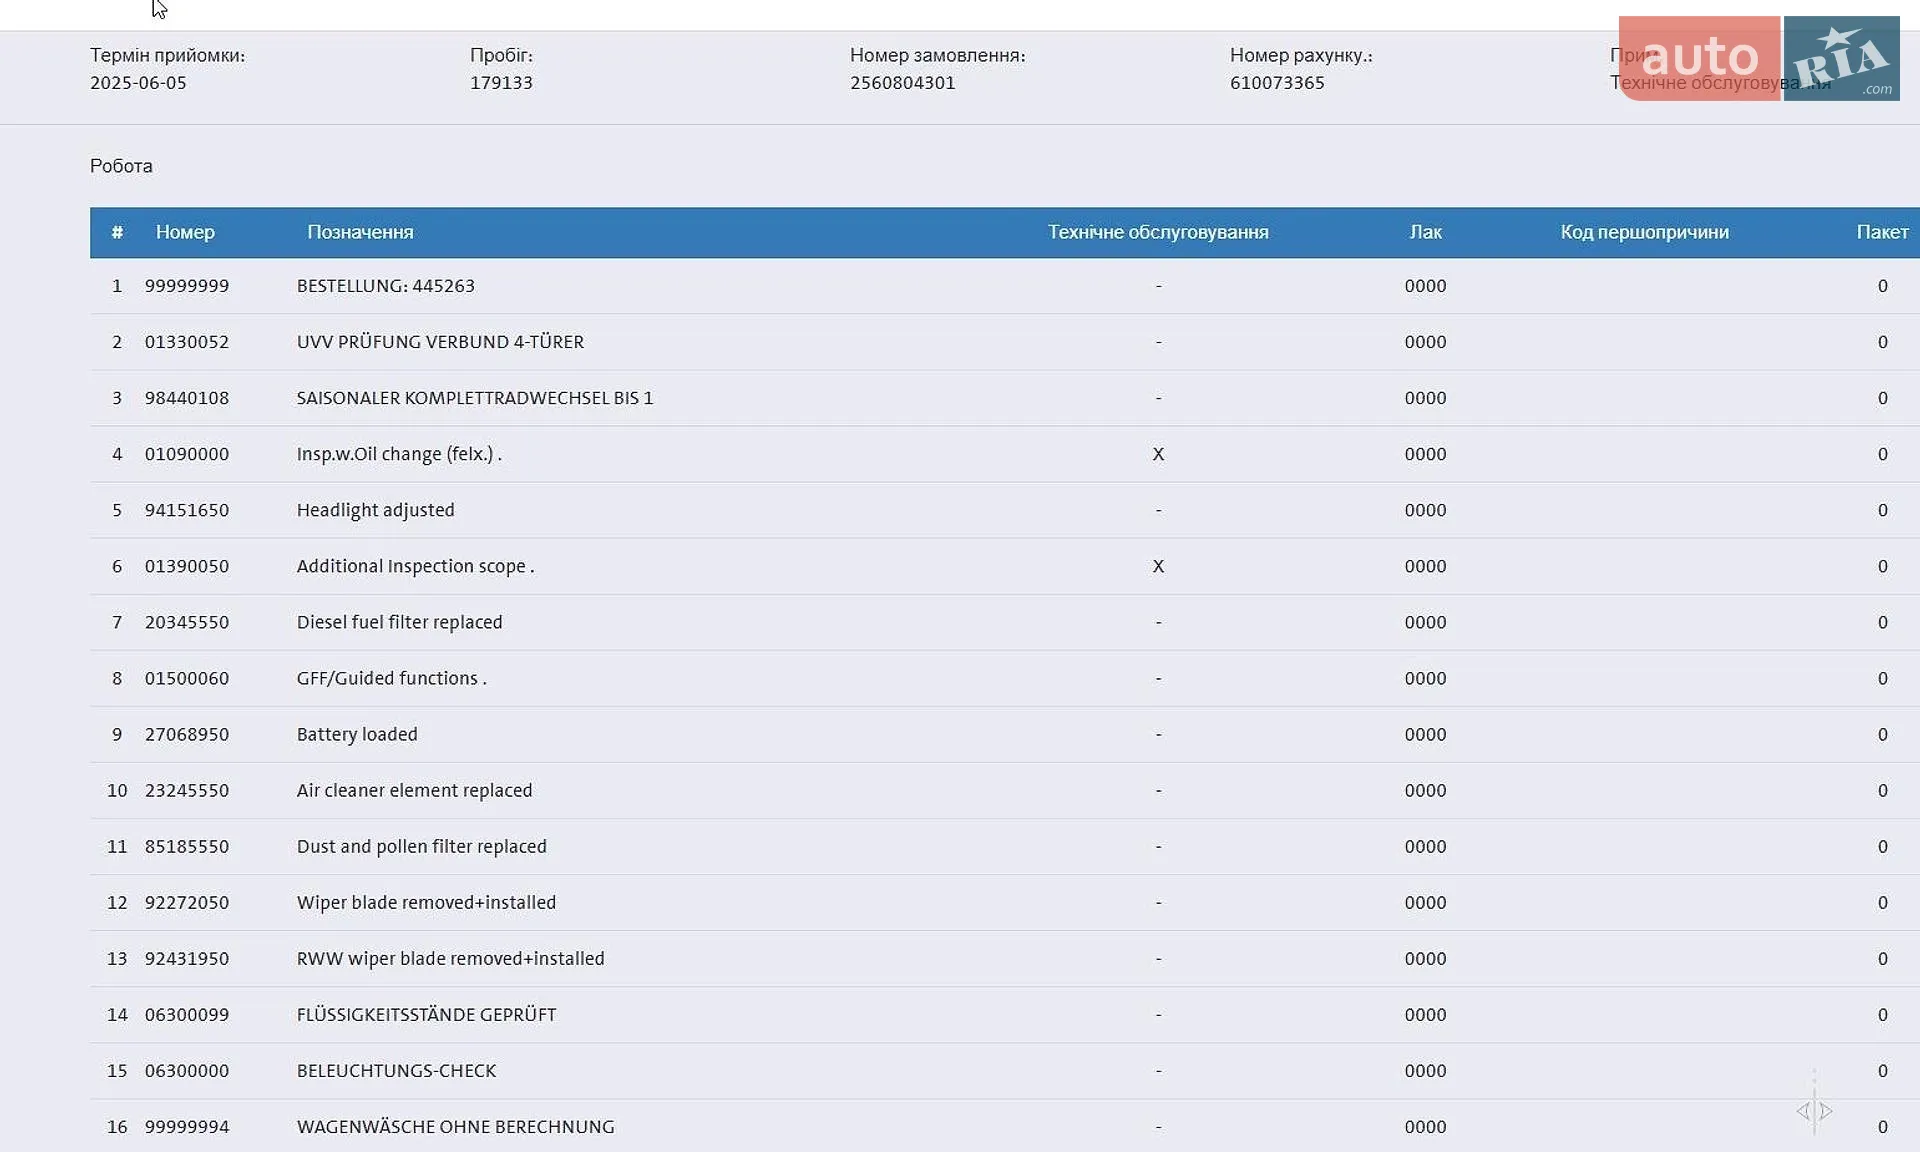1920x1152 pixels.
Task: Click the left-right arrows icon at bottom right
Action: [1814, 1111]
